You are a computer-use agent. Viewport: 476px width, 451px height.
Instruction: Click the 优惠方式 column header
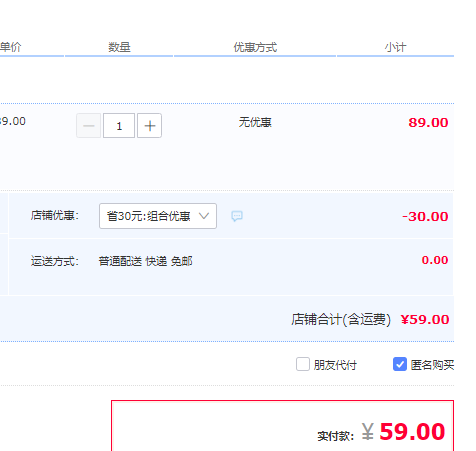tap(255, 47)
